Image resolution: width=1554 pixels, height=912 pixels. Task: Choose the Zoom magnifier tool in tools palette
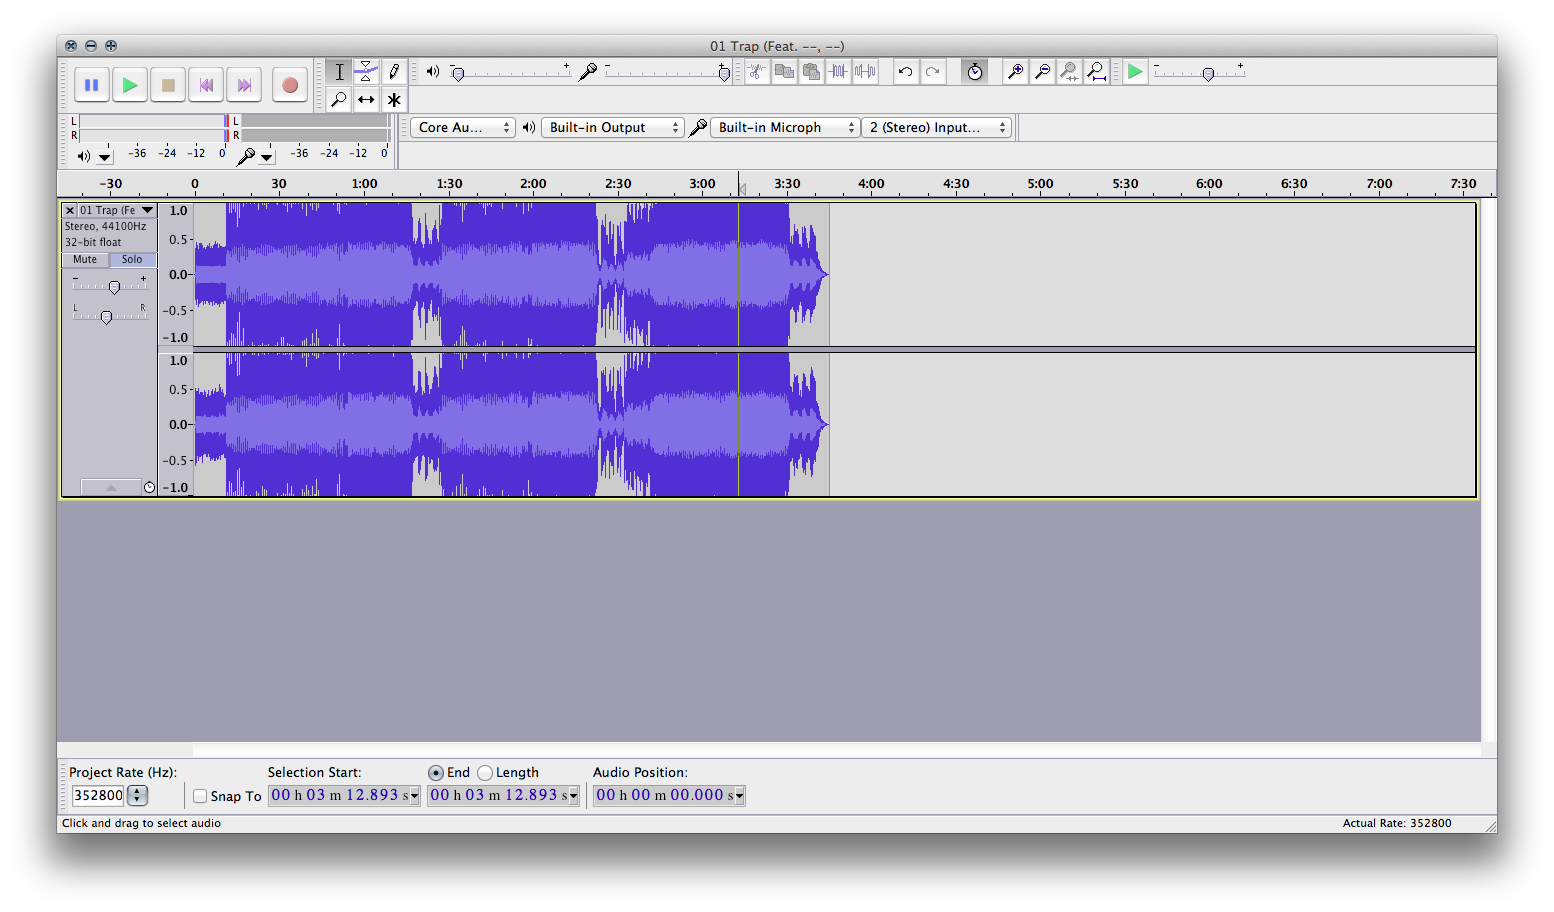click(x=339, y=99)
